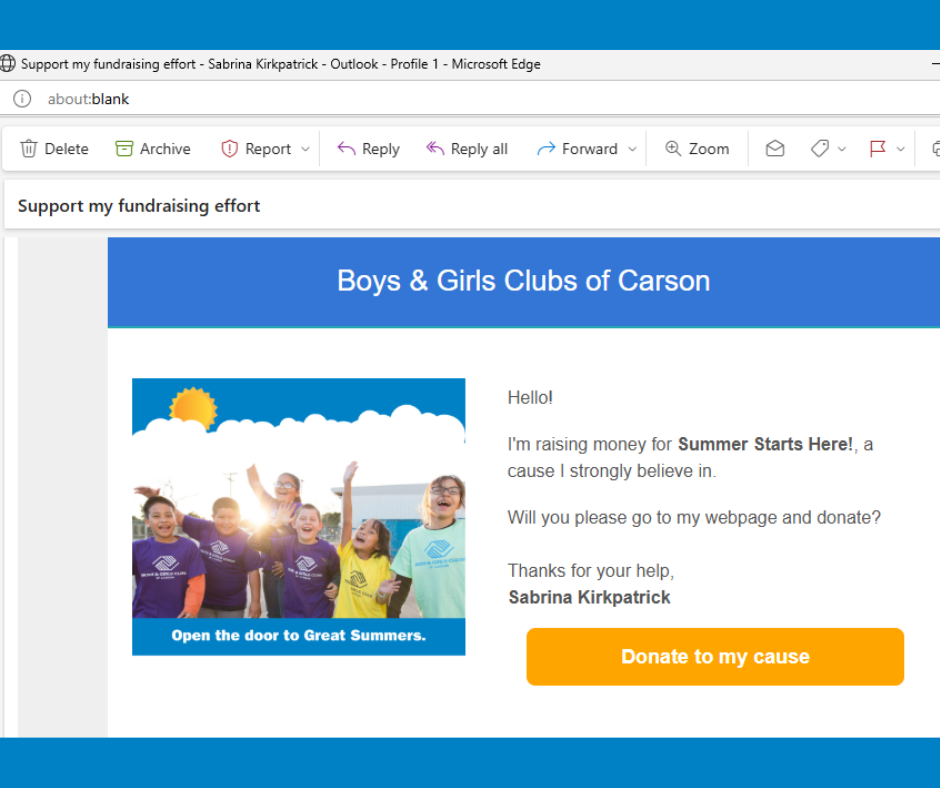Click the bold 'Summer Starts Here!' text

pyautogui.click(x=765, y=444)
